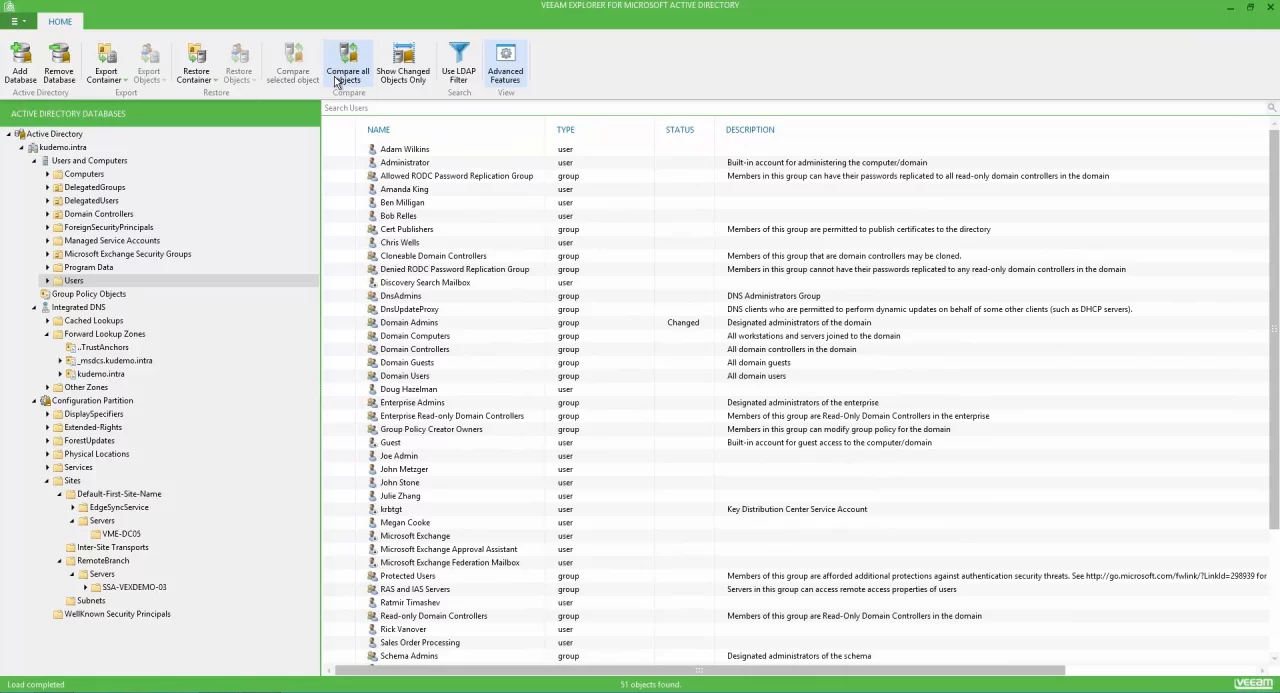Click the Use LDAP Filter funnel icon

coord(459,53)
